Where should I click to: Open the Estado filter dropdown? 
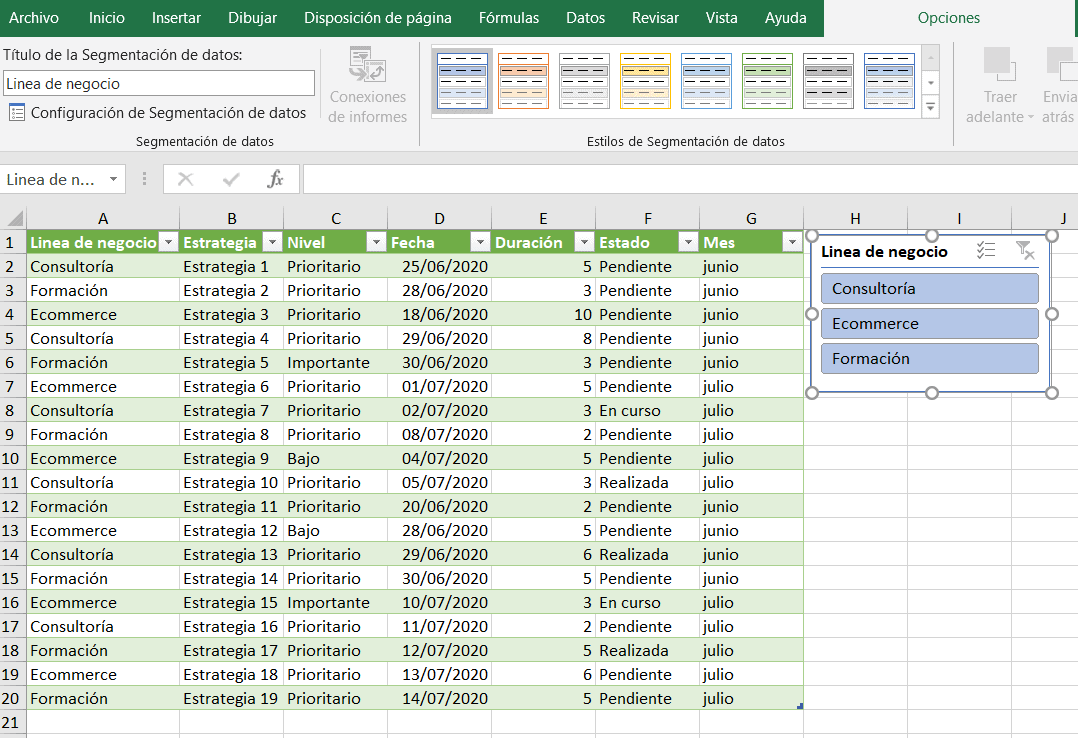tap(688, 242)
